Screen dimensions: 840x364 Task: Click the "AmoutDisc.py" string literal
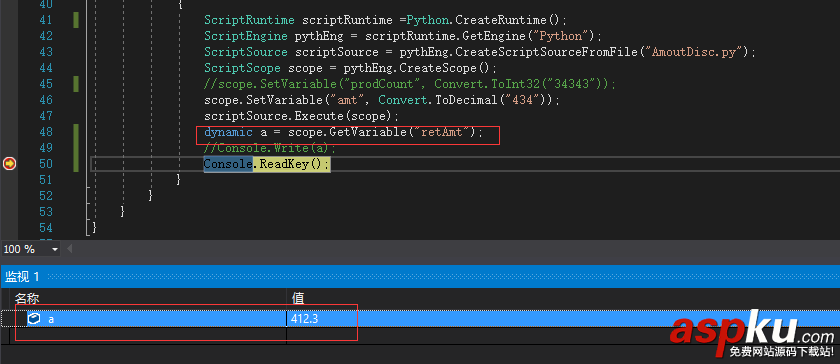tap(694, 53)
